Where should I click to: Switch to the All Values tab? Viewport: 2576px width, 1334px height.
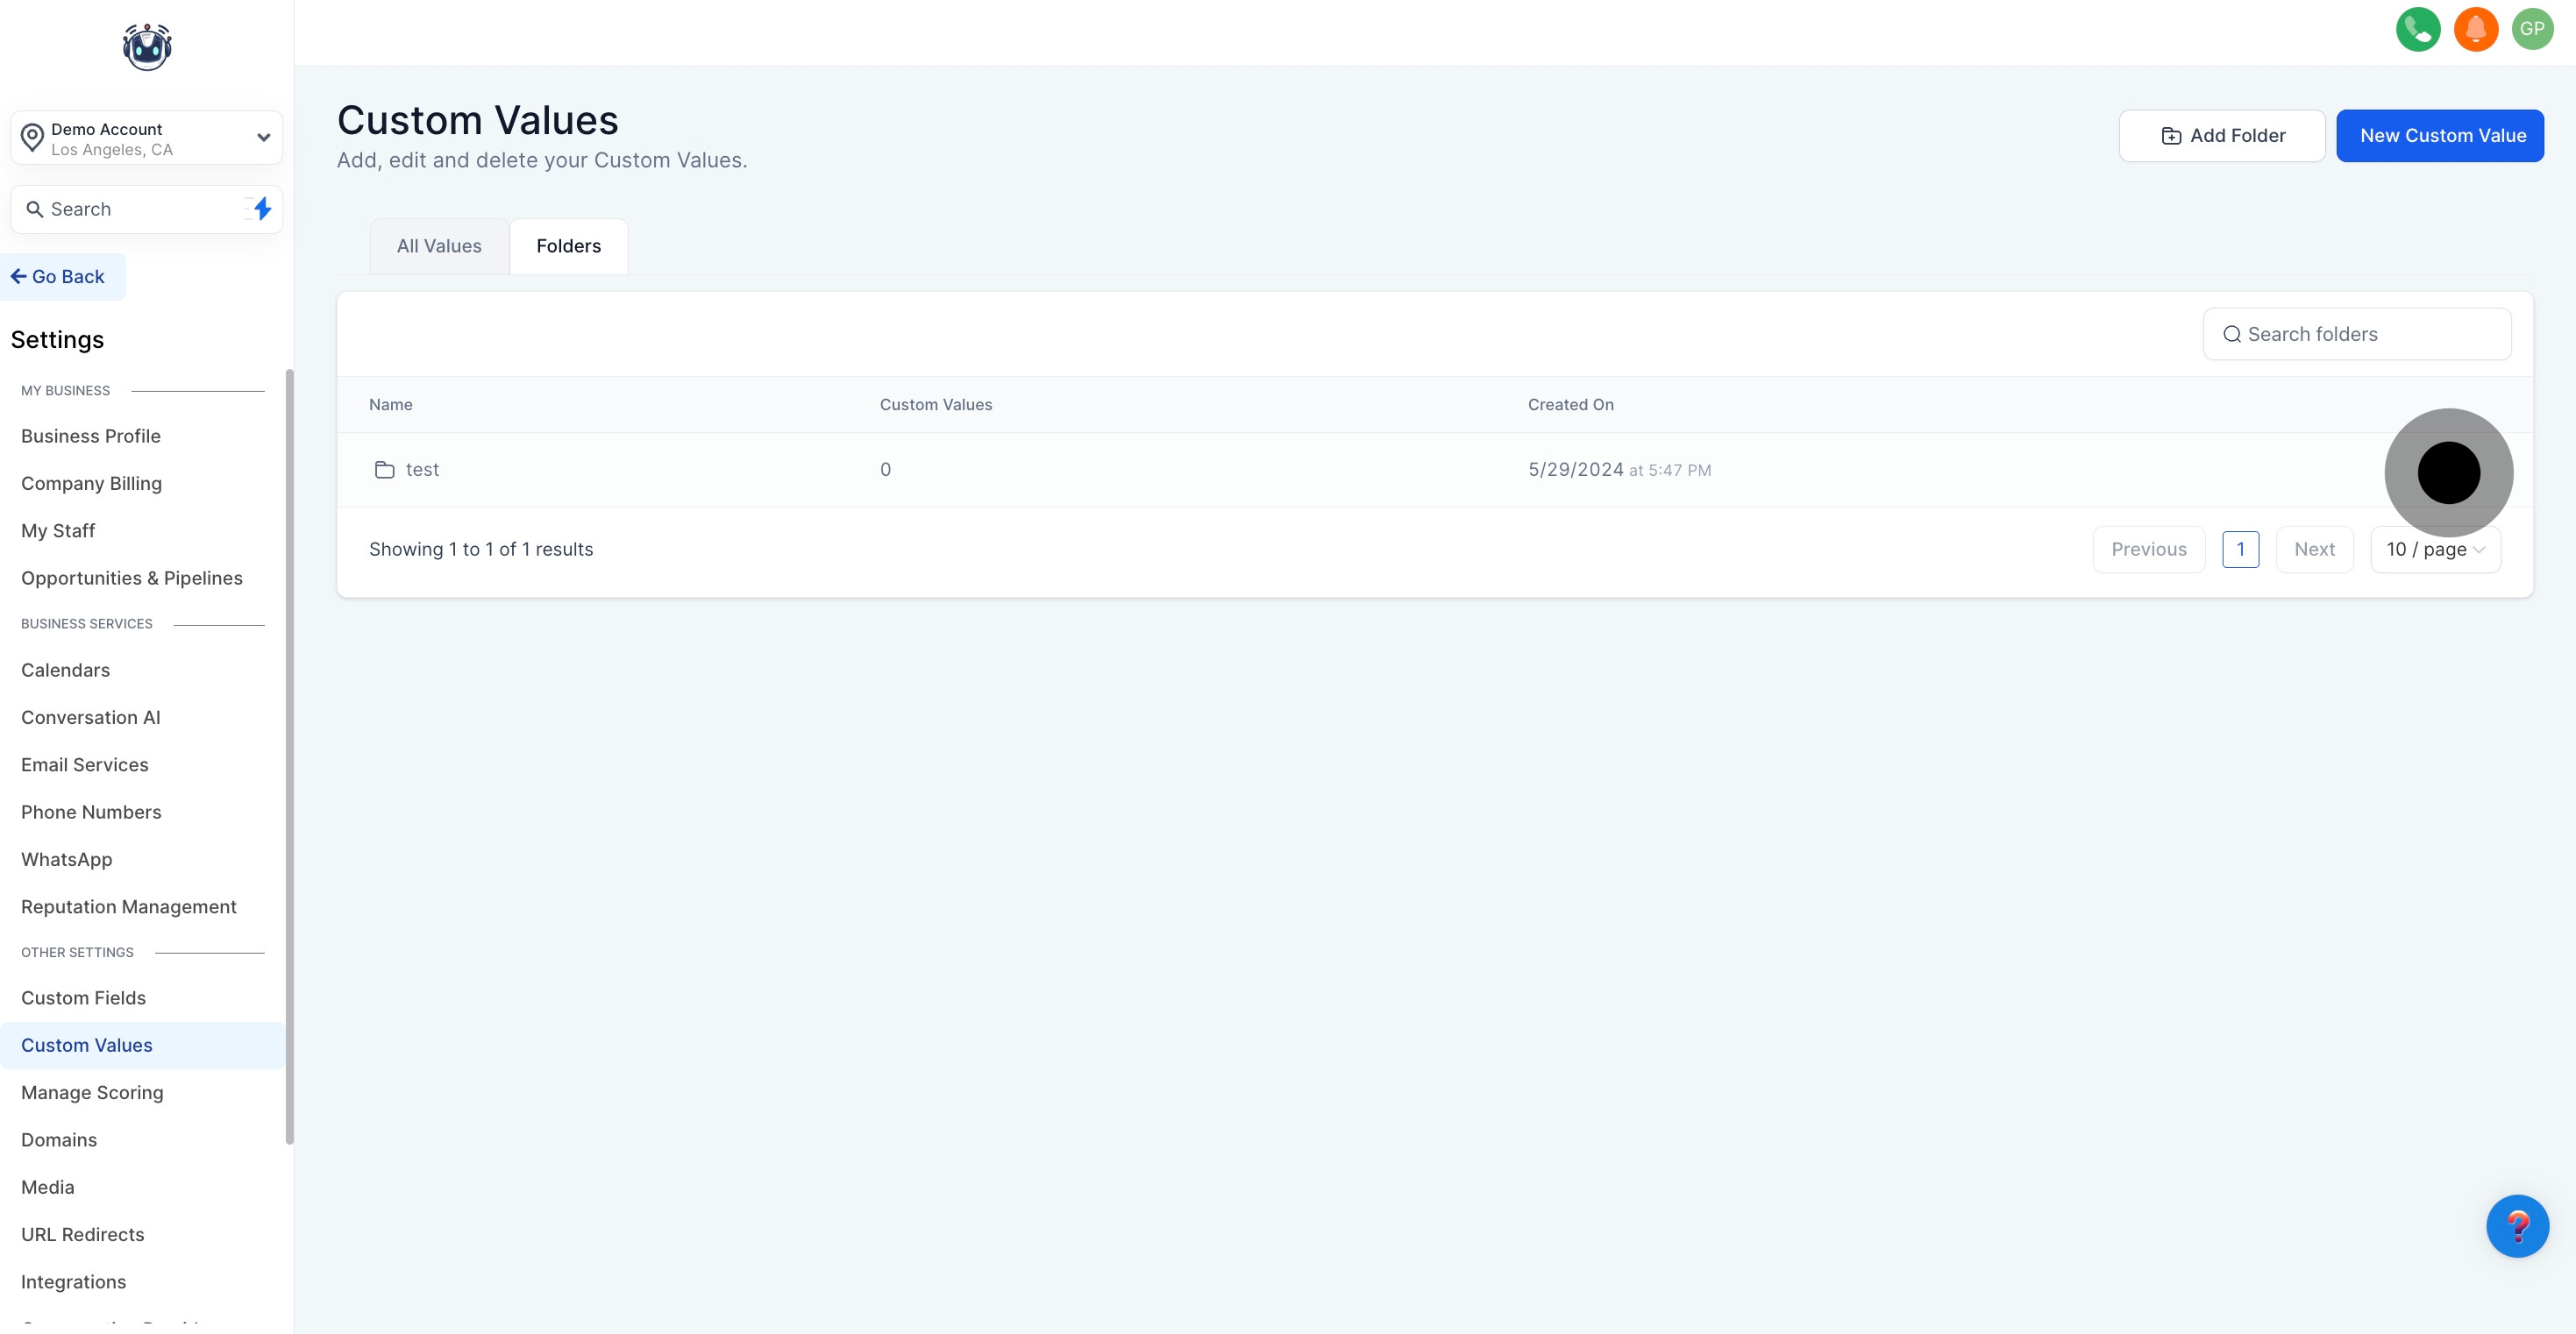pos(439,246)
